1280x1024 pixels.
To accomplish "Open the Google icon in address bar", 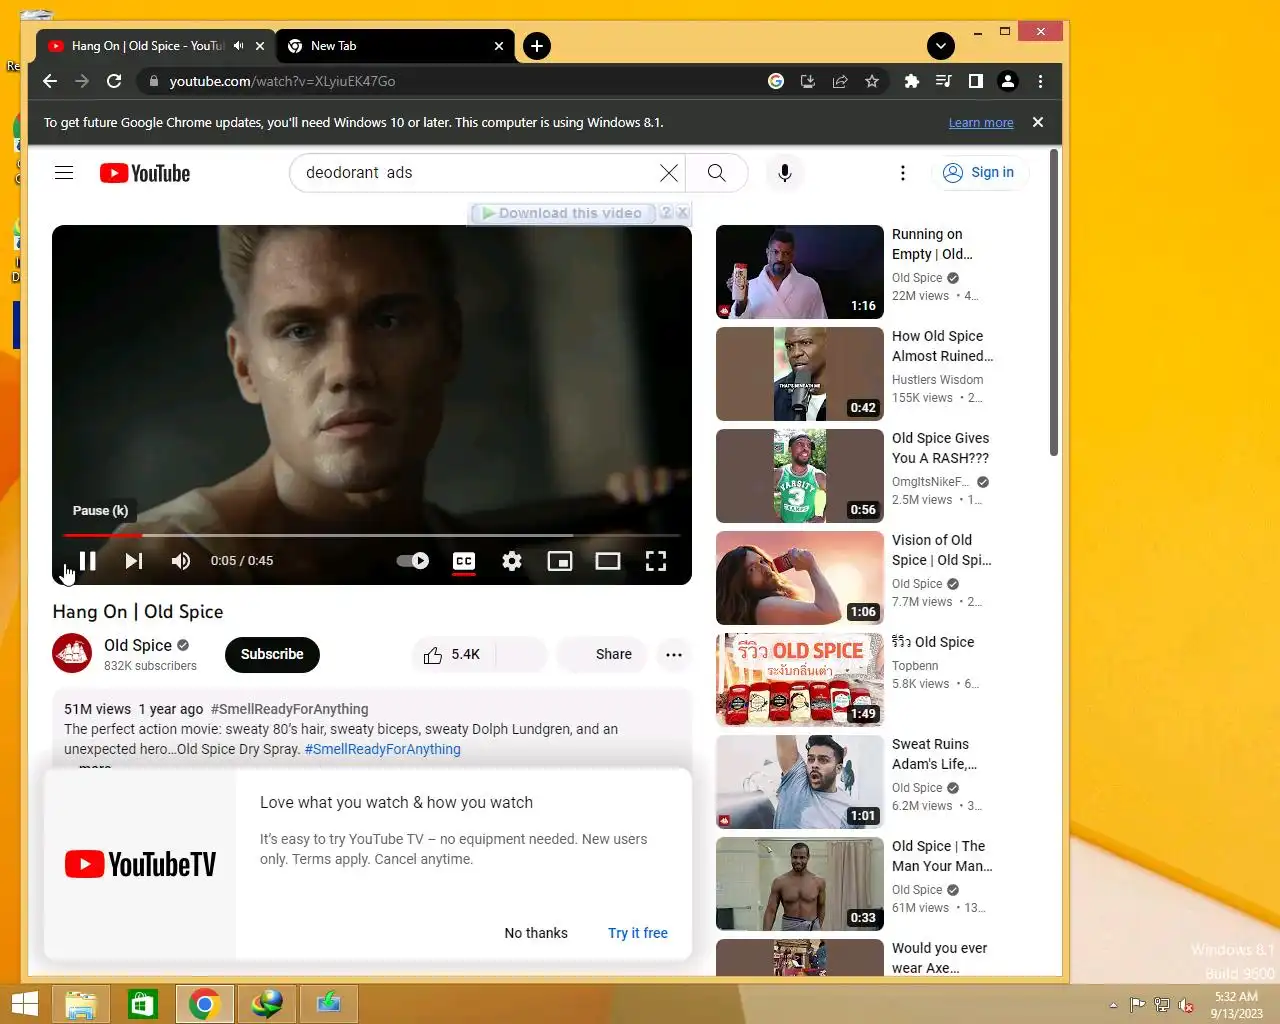I will (776, 81).
